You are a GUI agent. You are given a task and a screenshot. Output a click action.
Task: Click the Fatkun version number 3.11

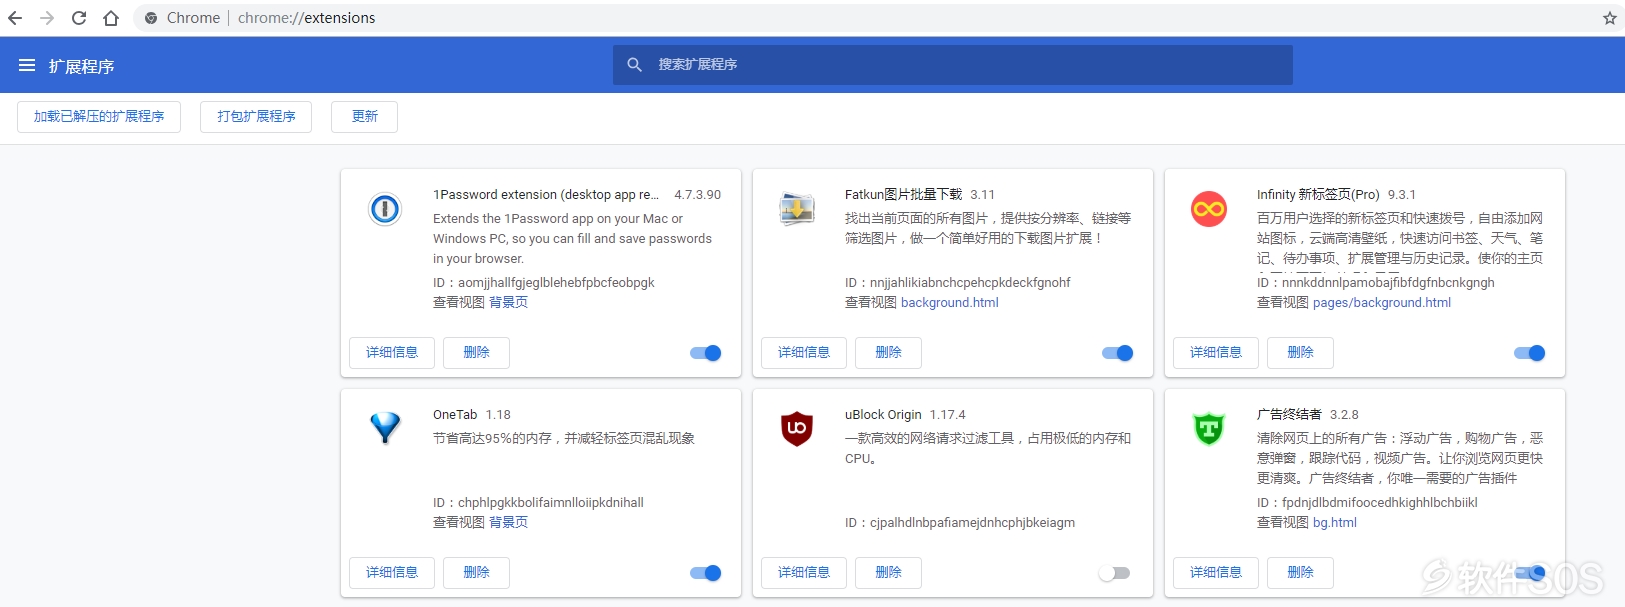983,195
